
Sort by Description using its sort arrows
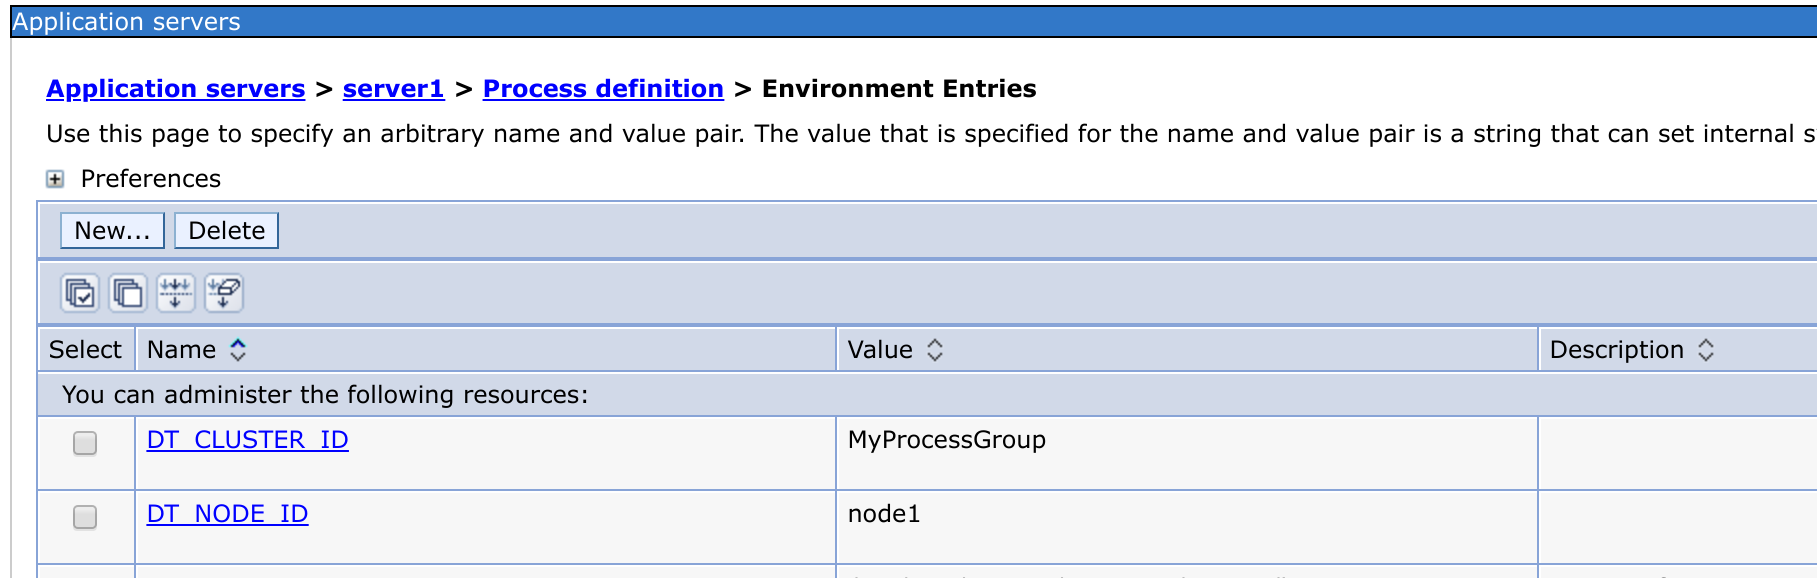pyautogui.click(x=1706, y=350)
